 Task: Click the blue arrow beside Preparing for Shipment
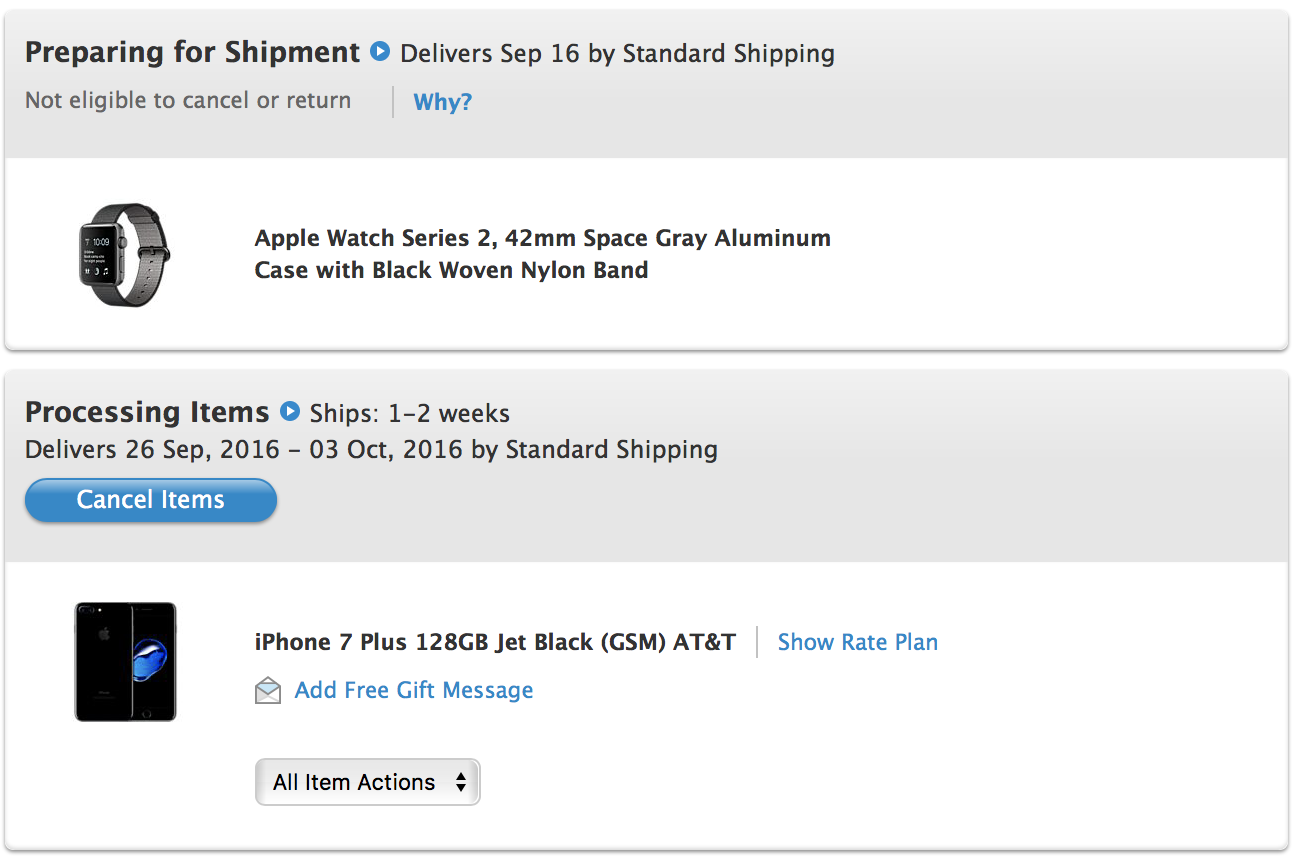(x=380, y=51)
